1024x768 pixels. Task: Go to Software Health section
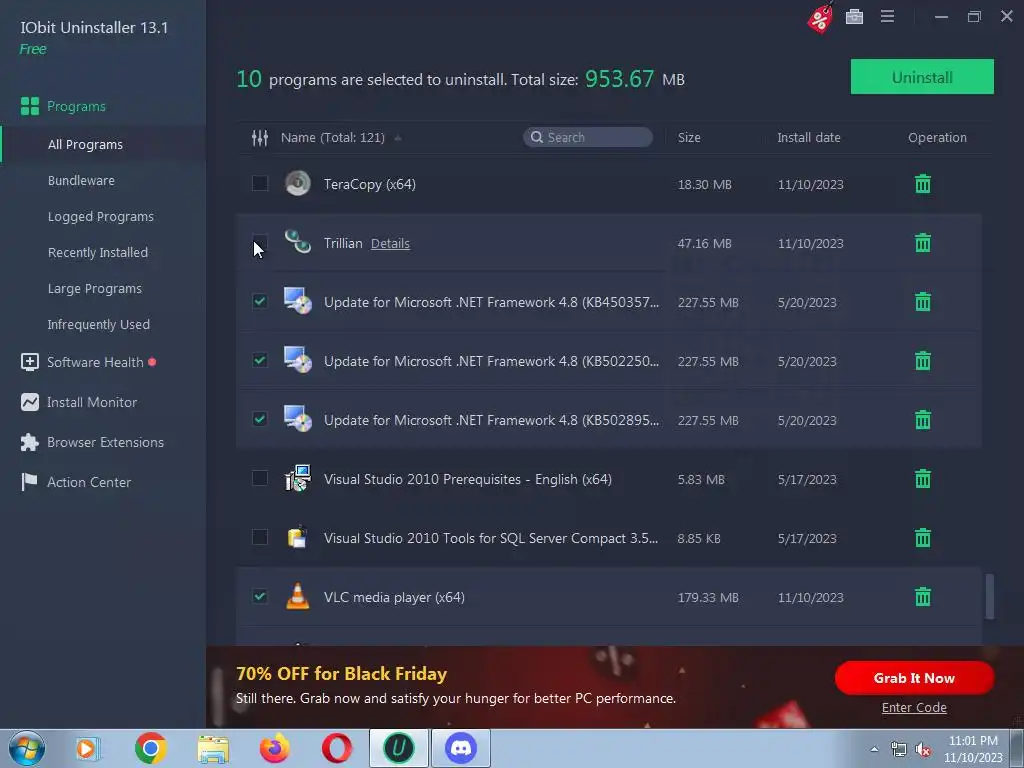pyautogui.click(x=95, y=362)
